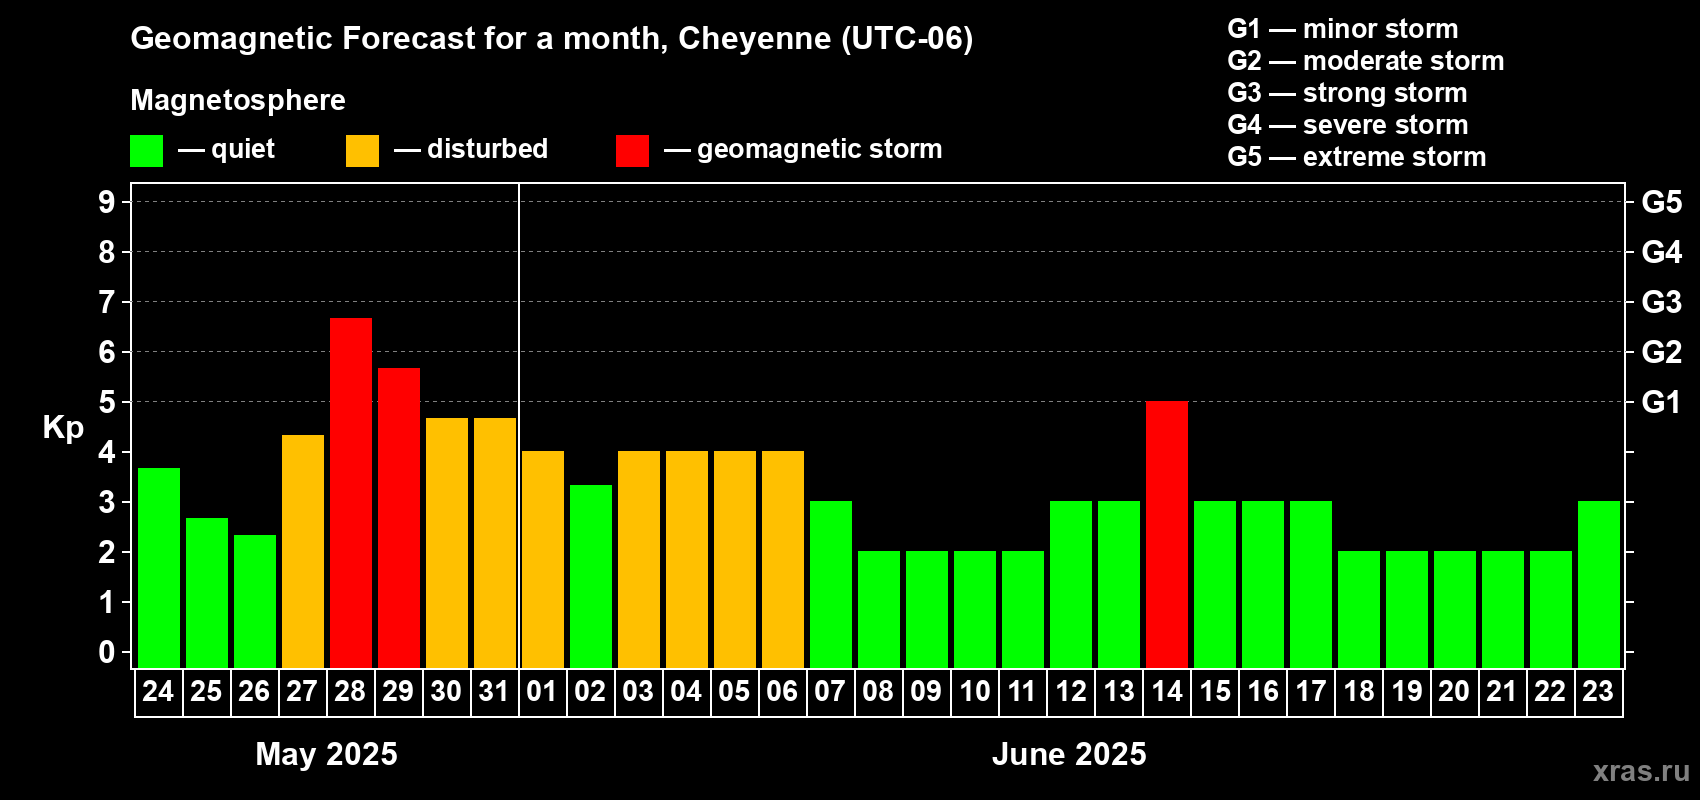Click the 'G1 — minor storm' legend text
Viewport: 1700px width, 800px height.
coord(1343,29)
